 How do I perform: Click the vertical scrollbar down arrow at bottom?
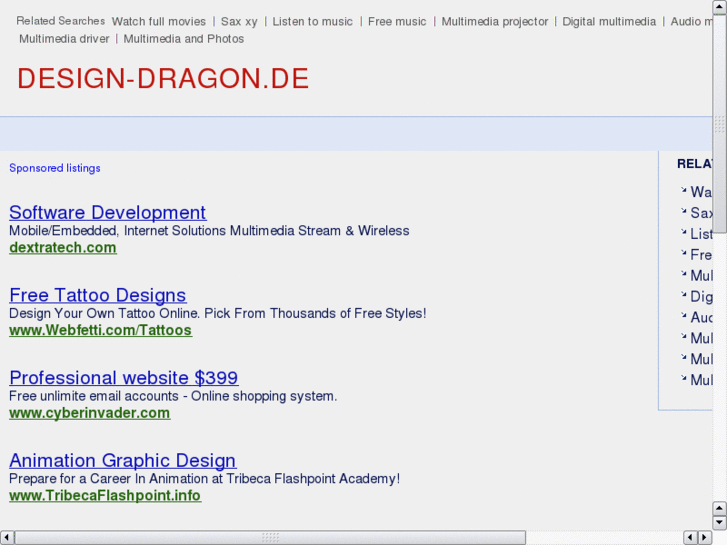[720, 522]
